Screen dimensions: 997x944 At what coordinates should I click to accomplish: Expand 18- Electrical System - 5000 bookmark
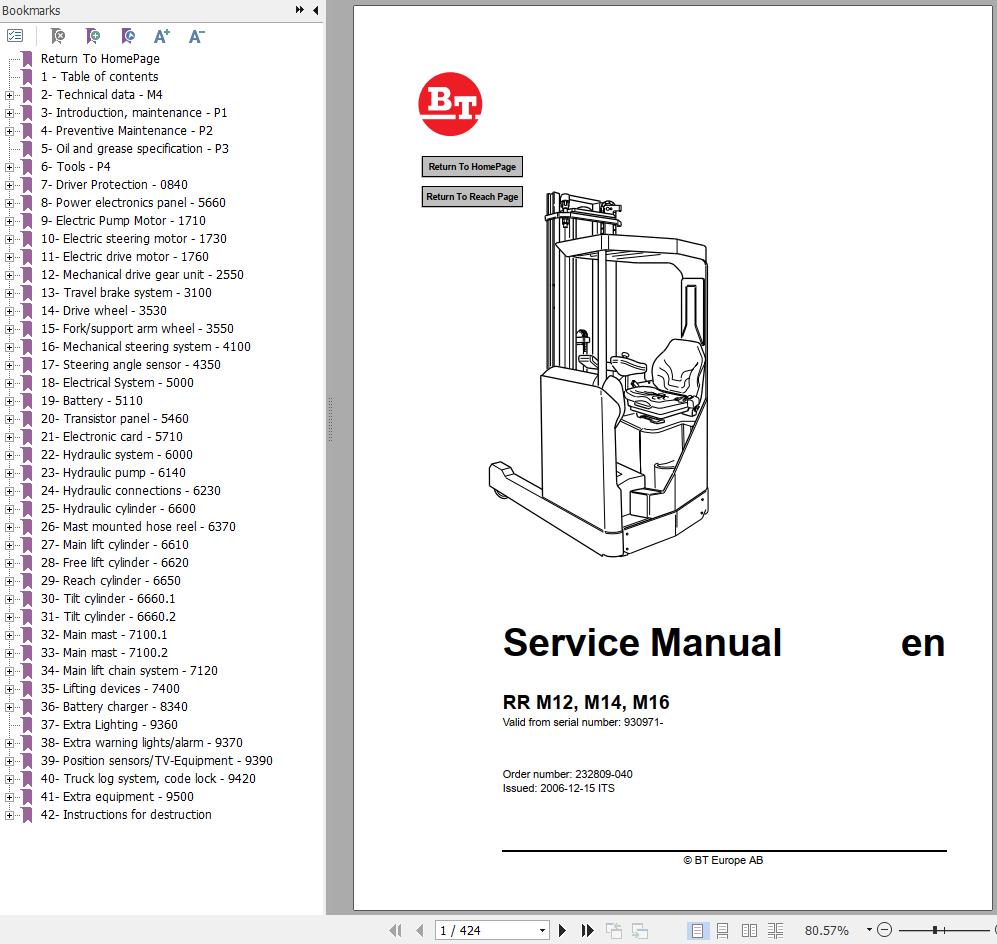pyautogui.click(x=9, y=383)
